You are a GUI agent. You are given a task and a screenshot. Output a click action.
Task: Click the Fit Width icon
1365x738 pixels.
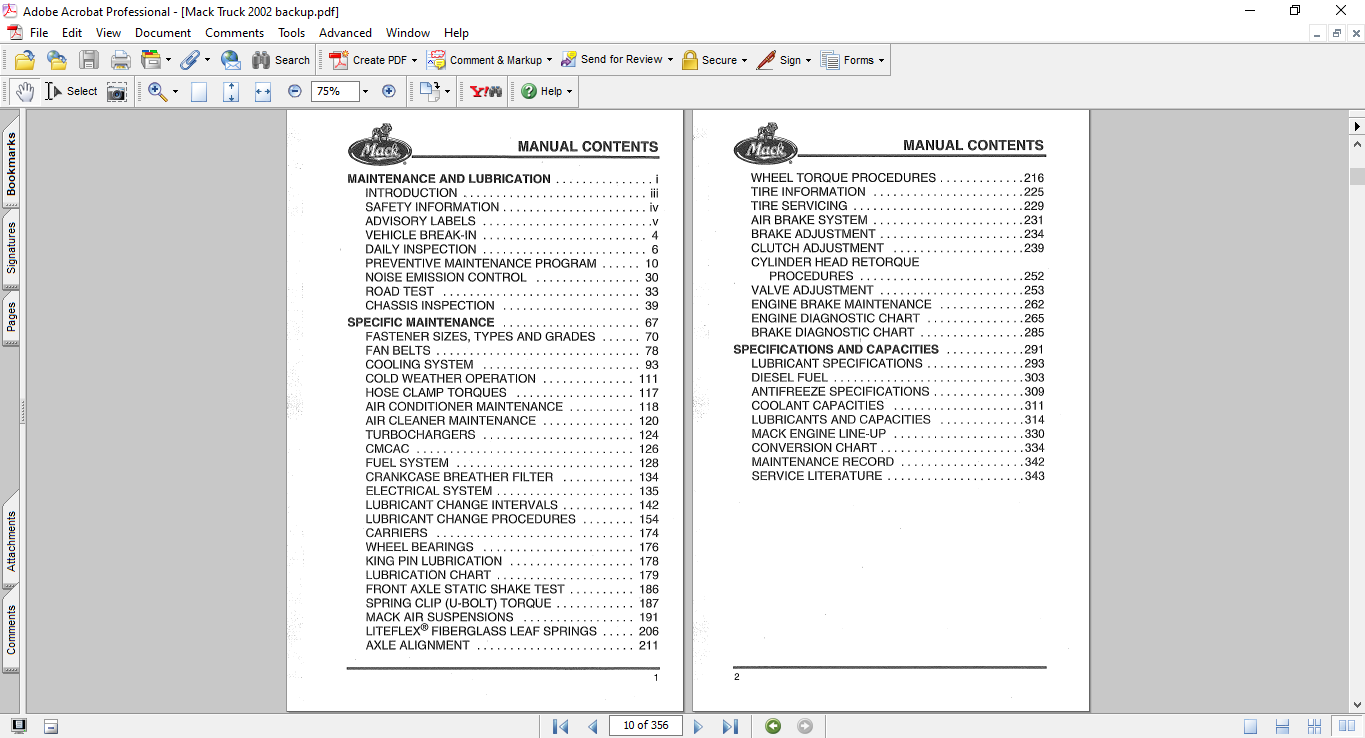pos(263,91)
